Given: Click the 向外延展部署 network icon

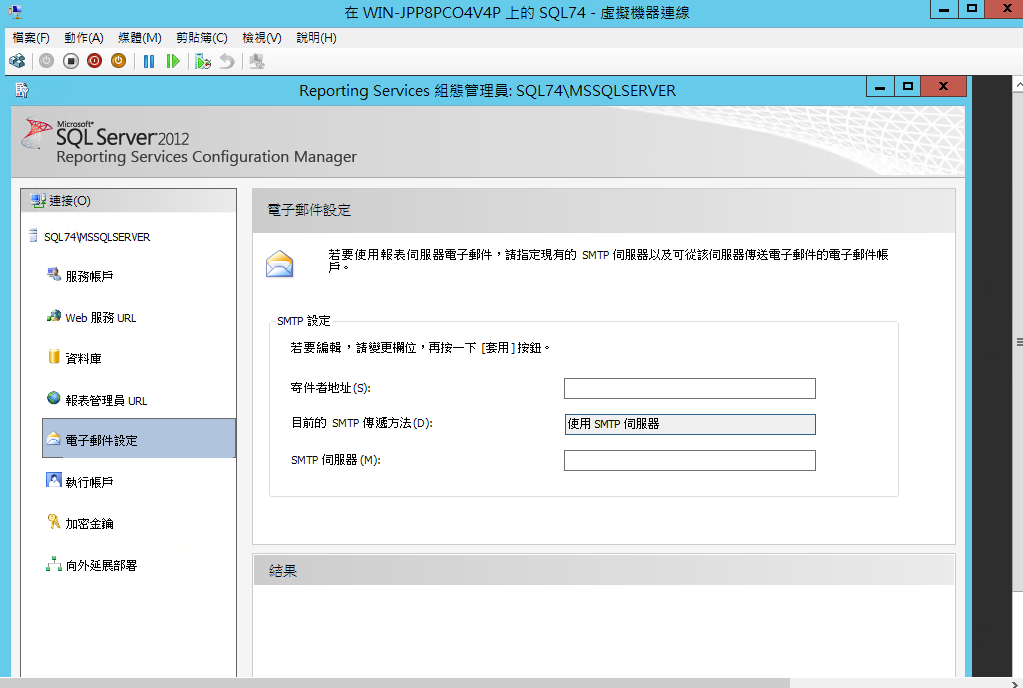Looking at the screenshot, I should click(x=54, y=564).
